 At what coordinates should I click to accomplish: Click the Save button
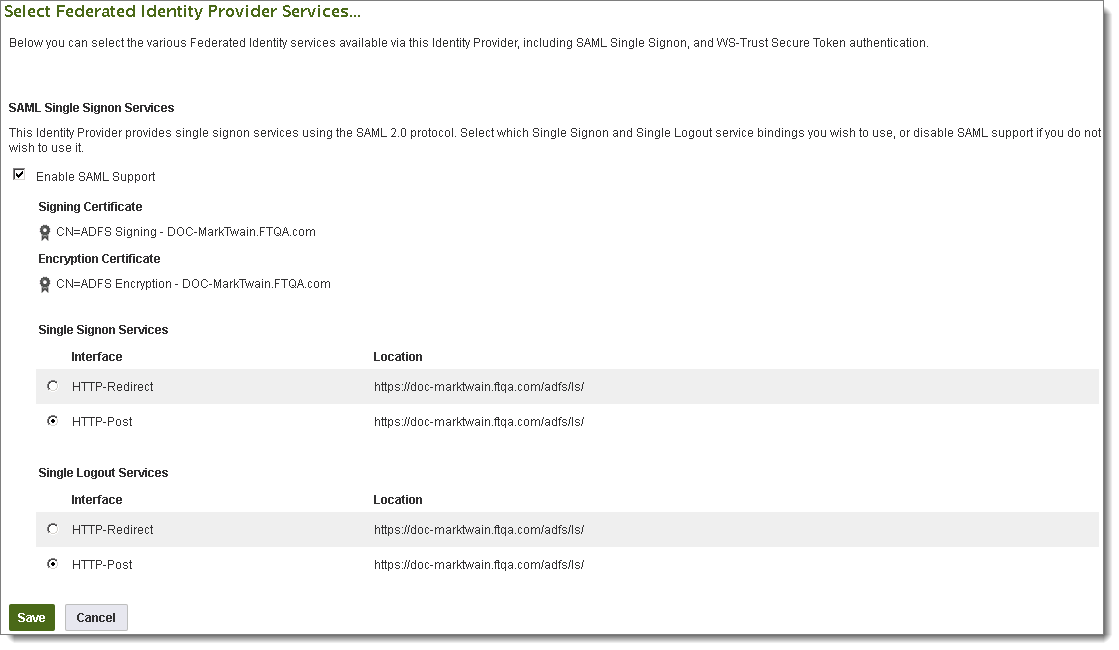(31, 617)
